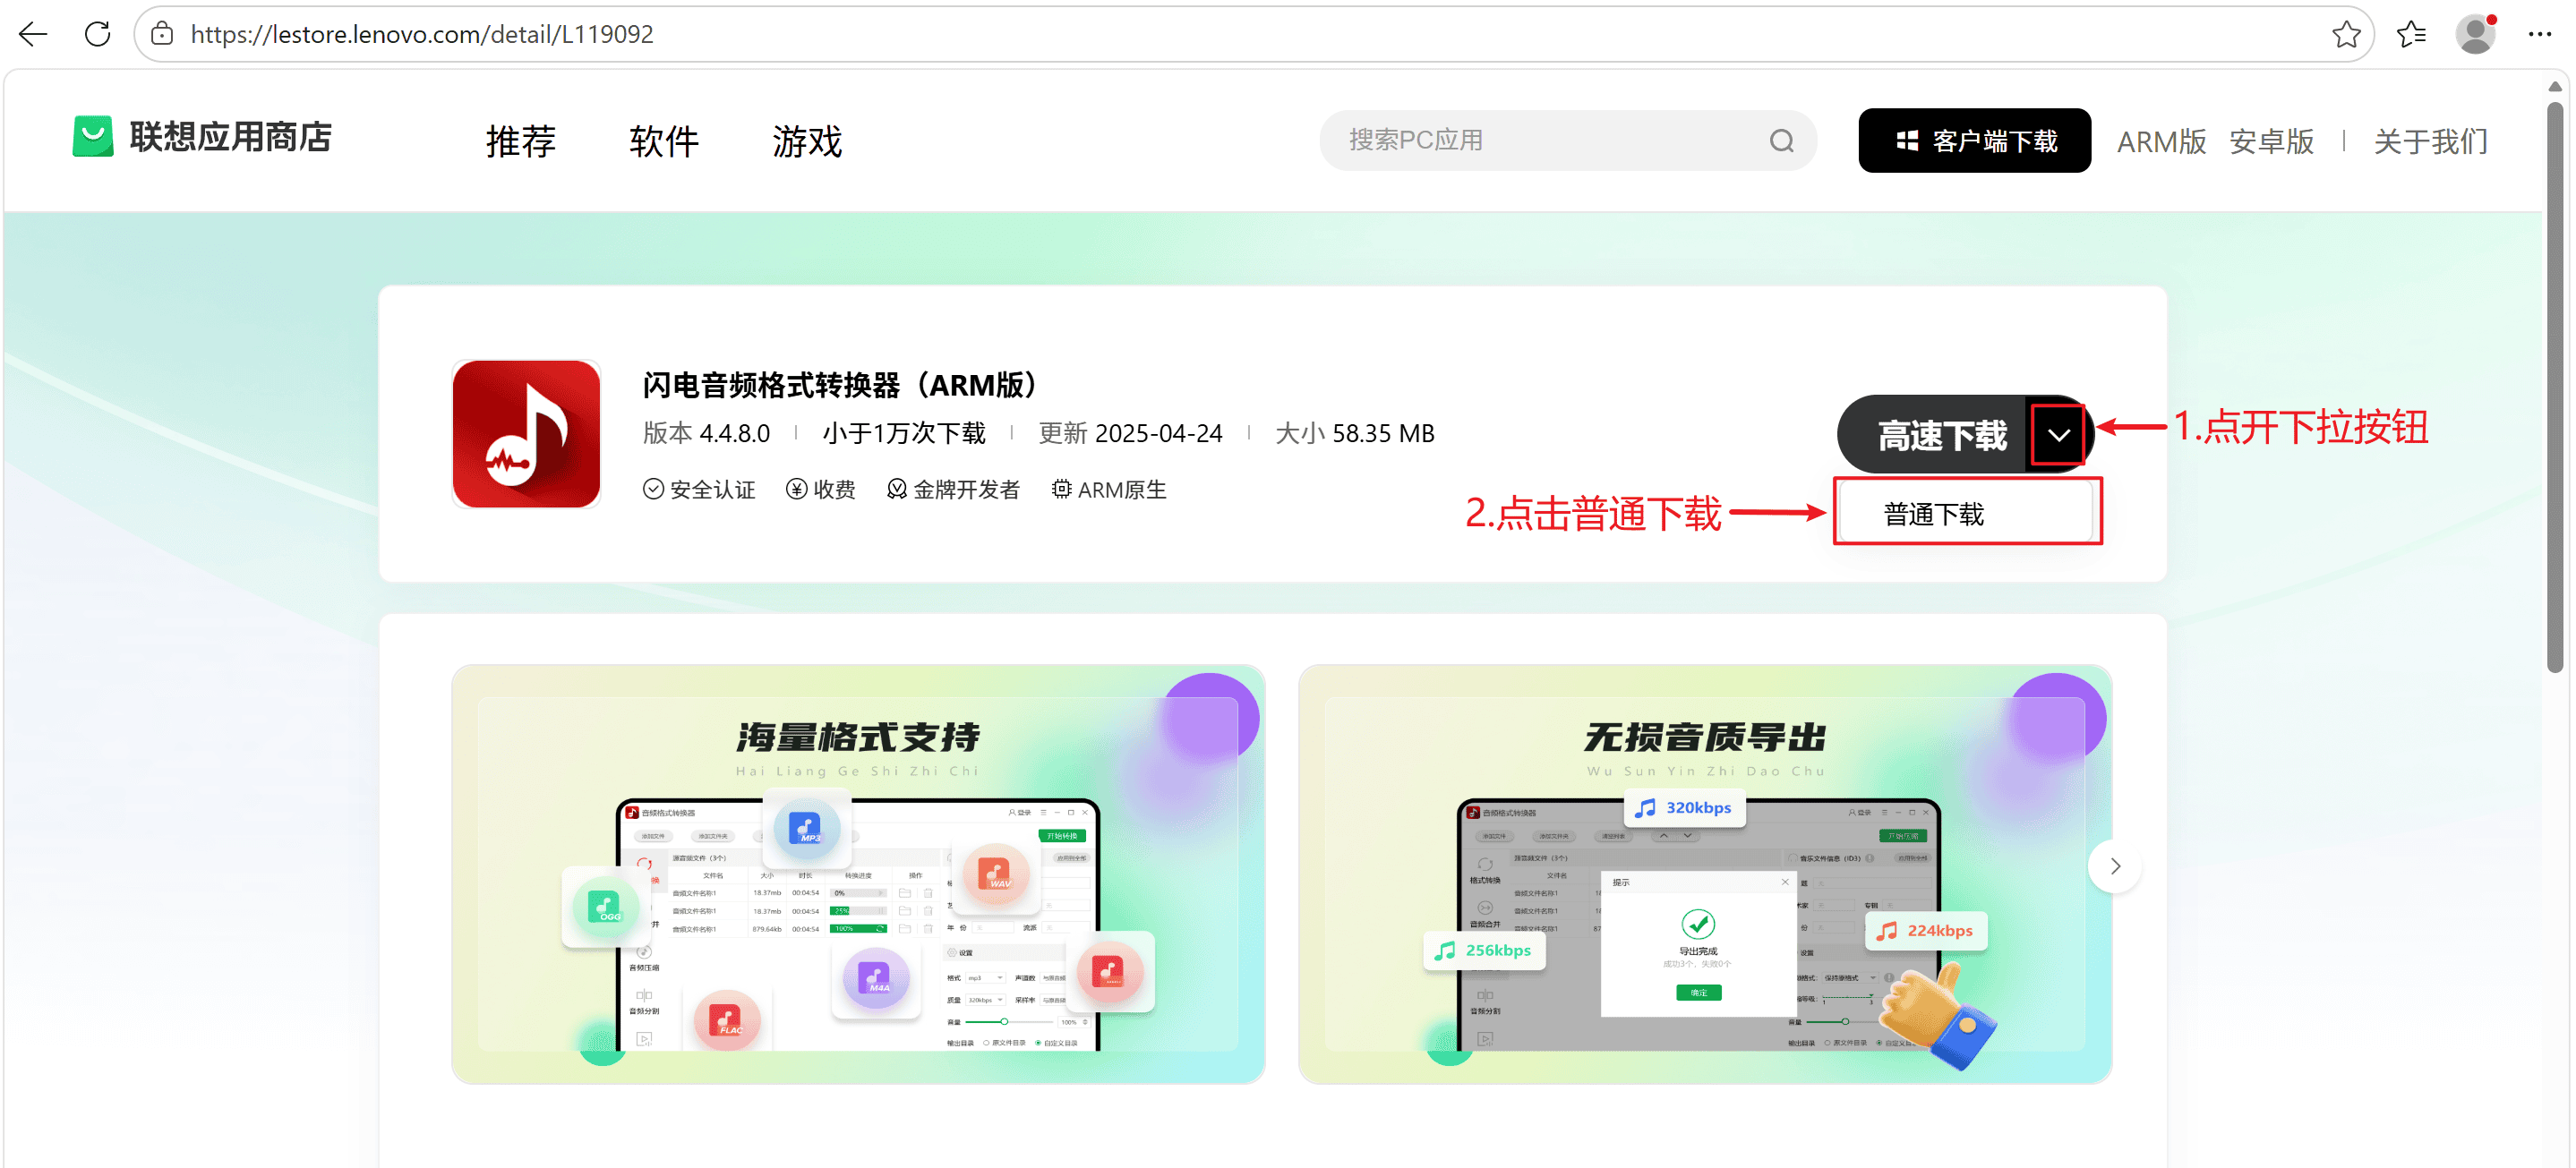Click the 安全认证 badge
This screenshot has height=1168, width=2576.
699,489
